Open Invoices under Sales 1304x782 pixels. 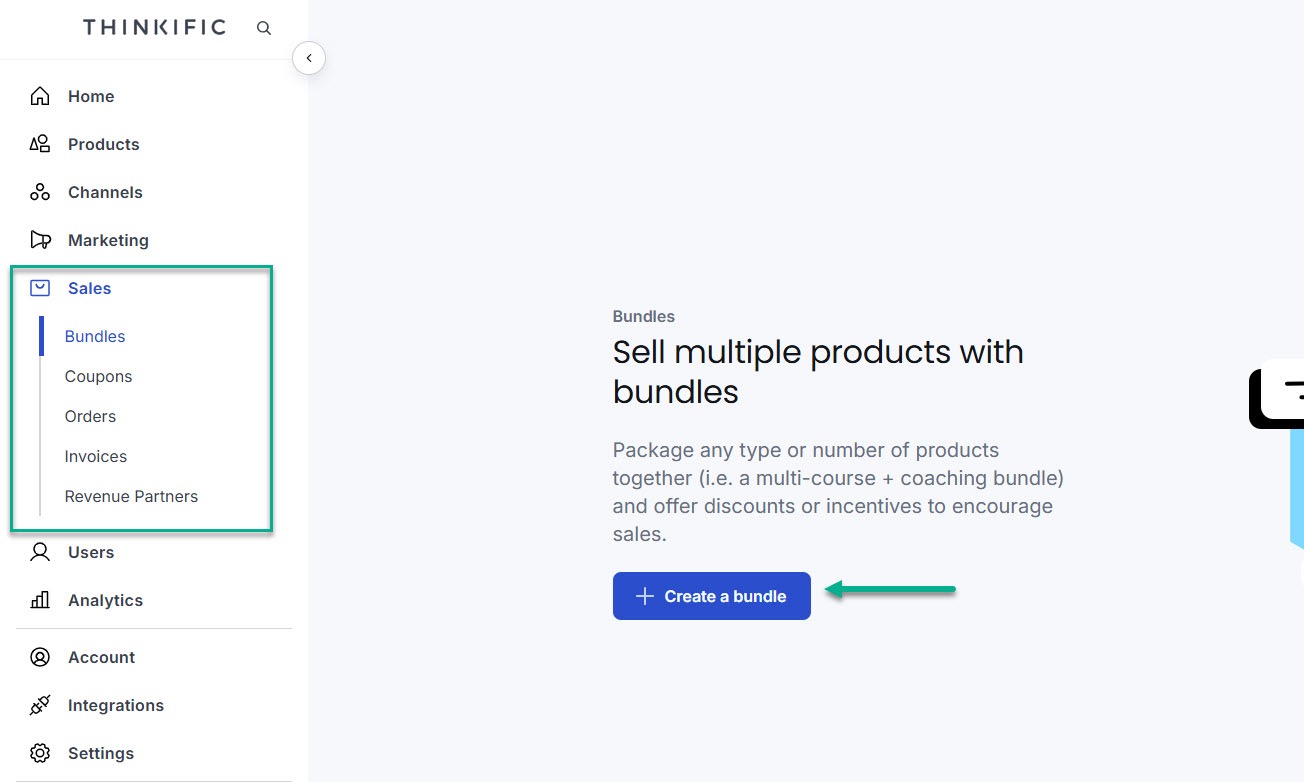(96, 456)
